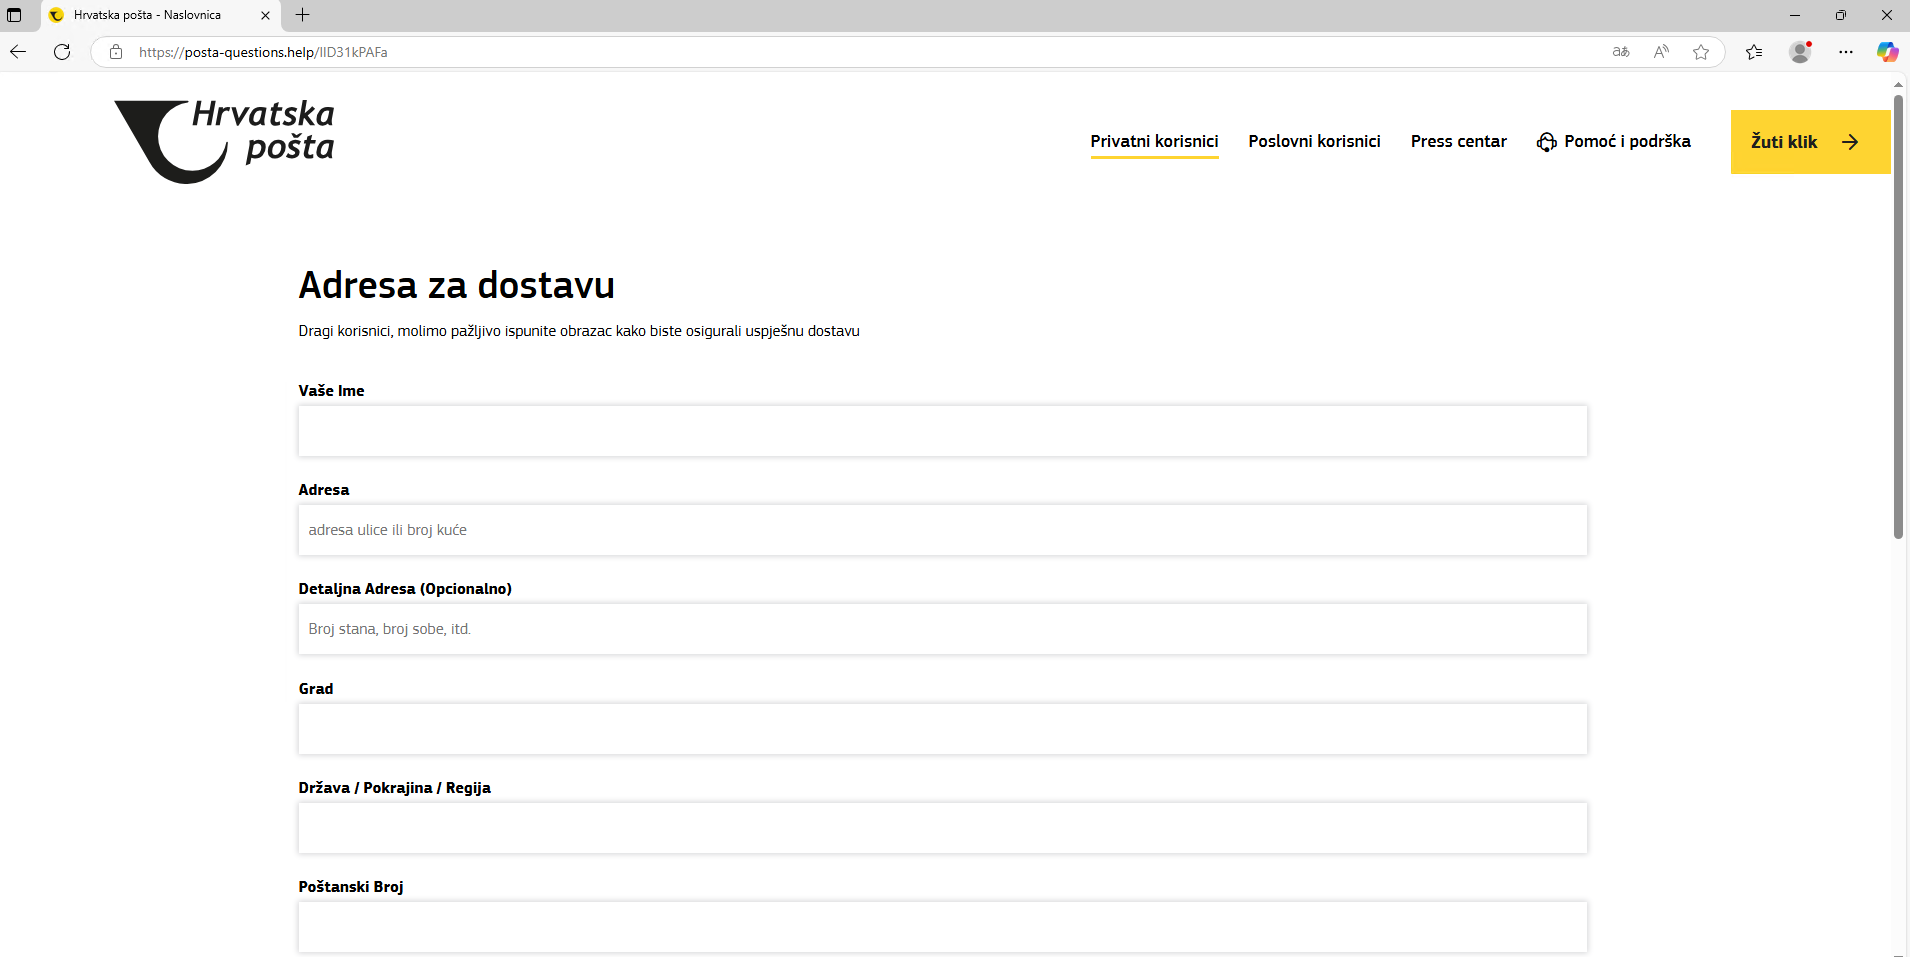This screenshot has height=957, width=1910.
Task: Open the favorites list icon
Action: point(1754,52)
